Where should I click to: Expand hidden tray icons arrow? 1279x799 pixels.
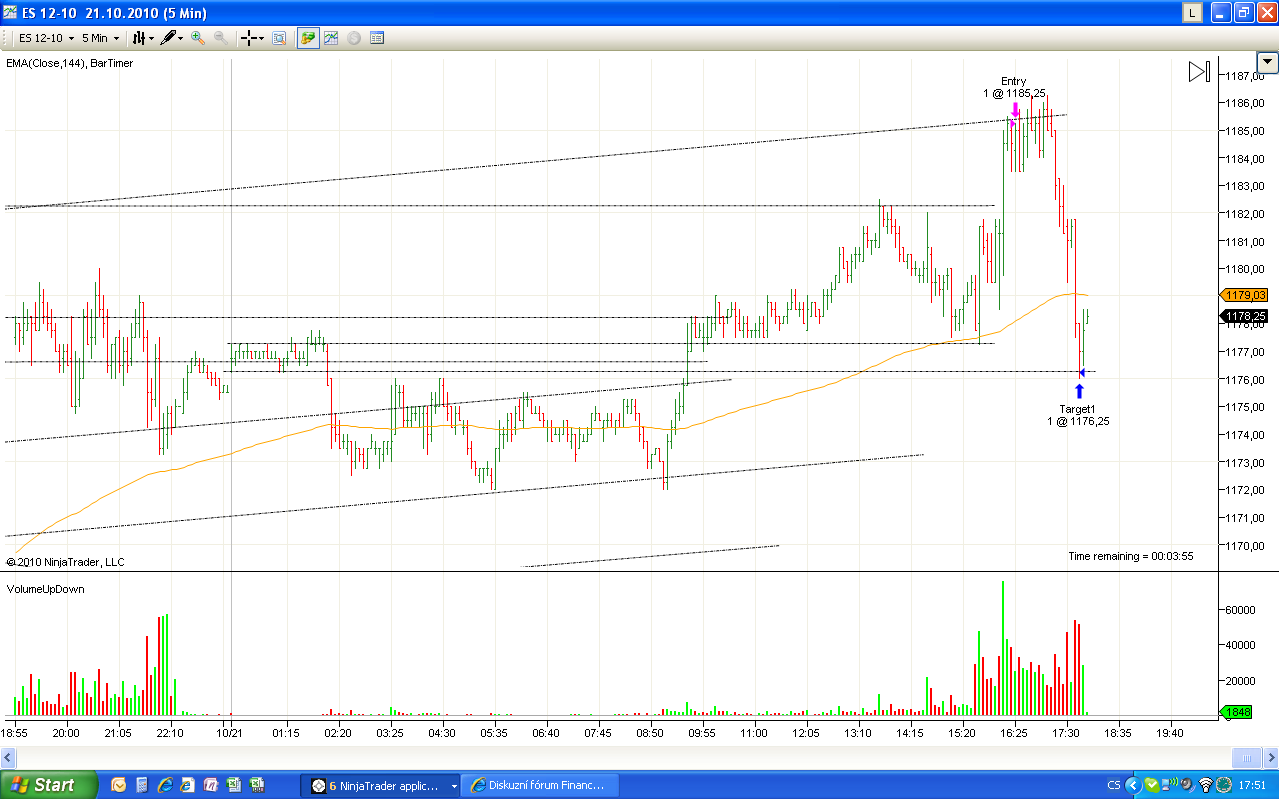point(1133,786)
